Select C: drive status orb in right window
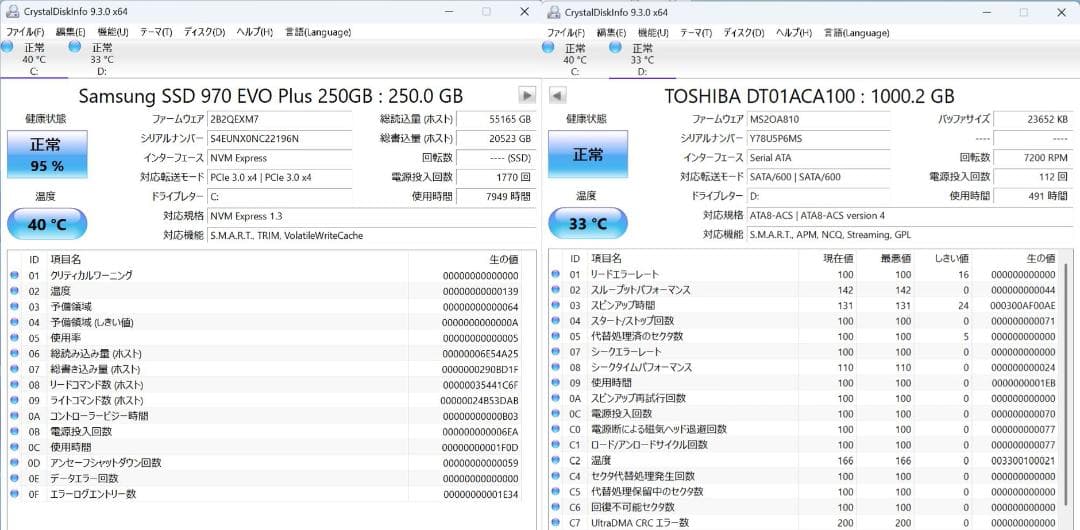Viewport: 1080px width, 530px height. tap(548, 47)
